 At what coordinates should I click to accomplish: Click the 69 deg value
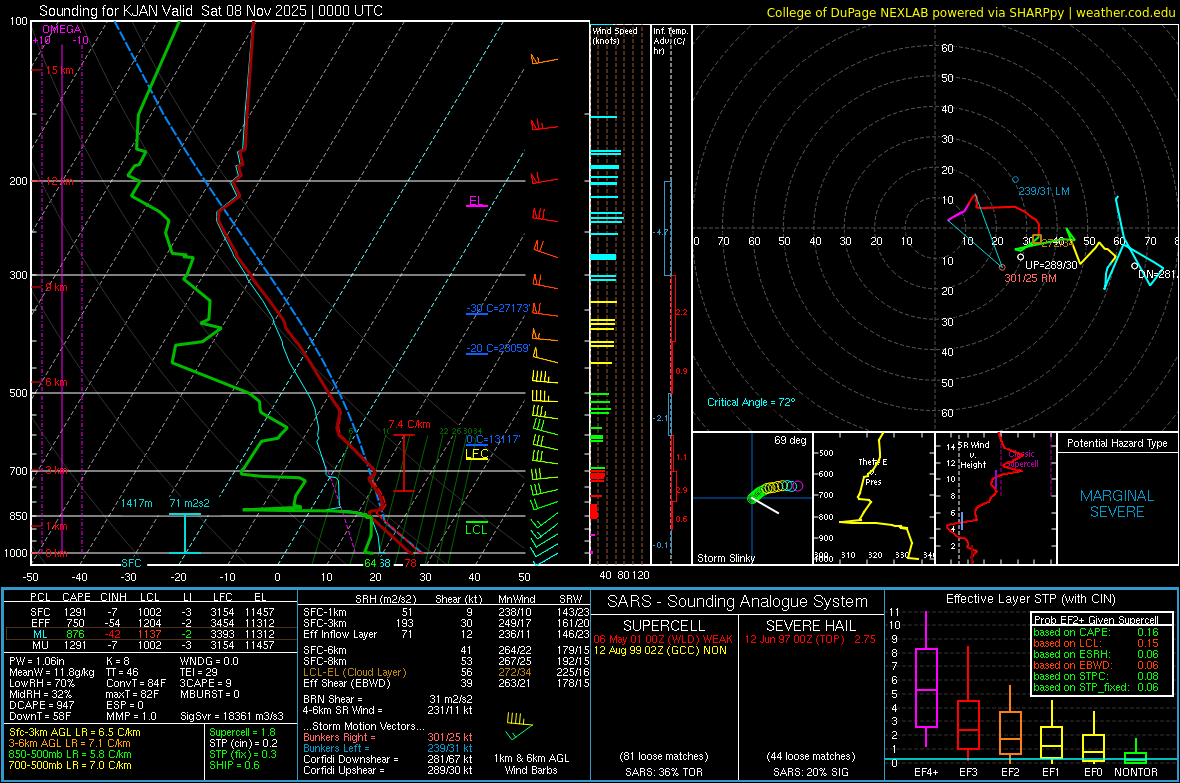click(x=790, y=440)
